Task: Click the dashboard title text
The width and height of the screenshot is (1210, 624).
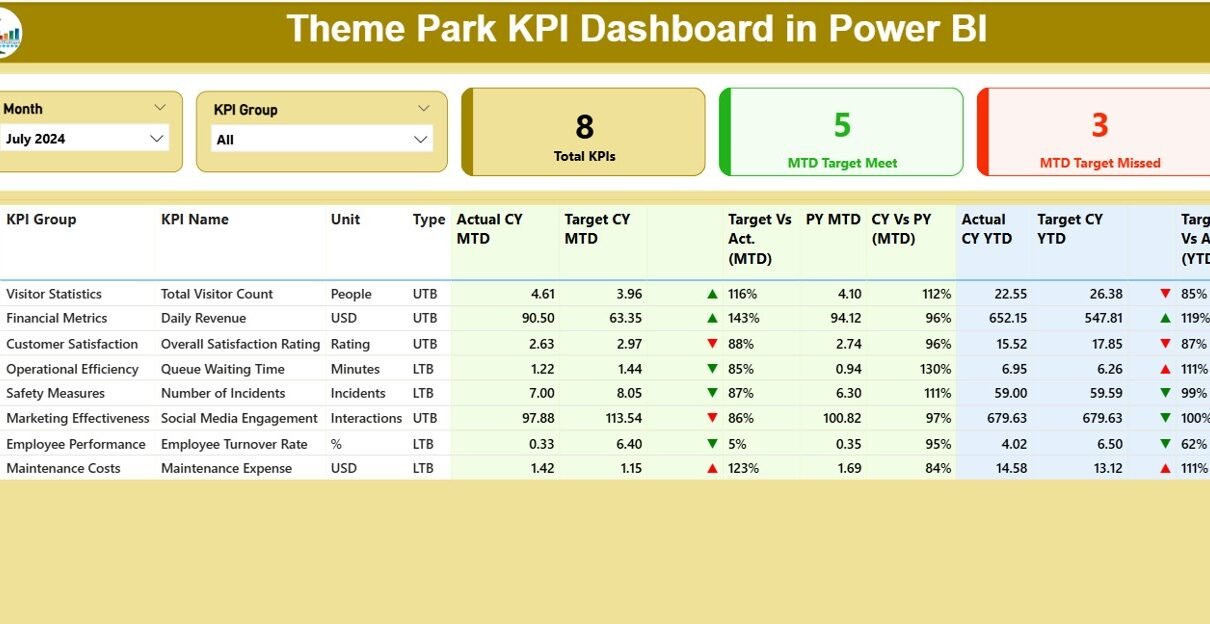Action: [x=637, y=29]
